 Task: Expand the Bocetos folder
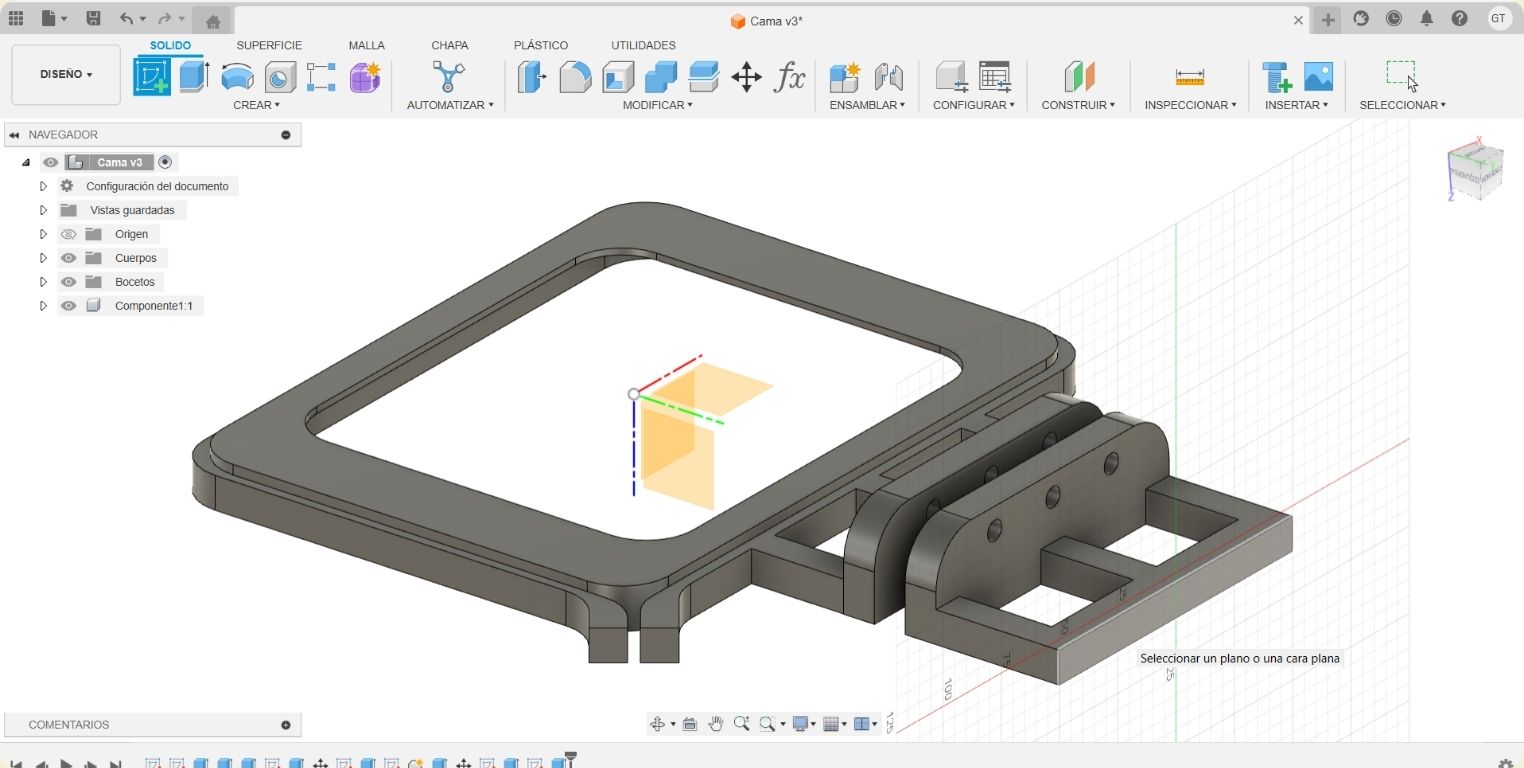(43, 282)
